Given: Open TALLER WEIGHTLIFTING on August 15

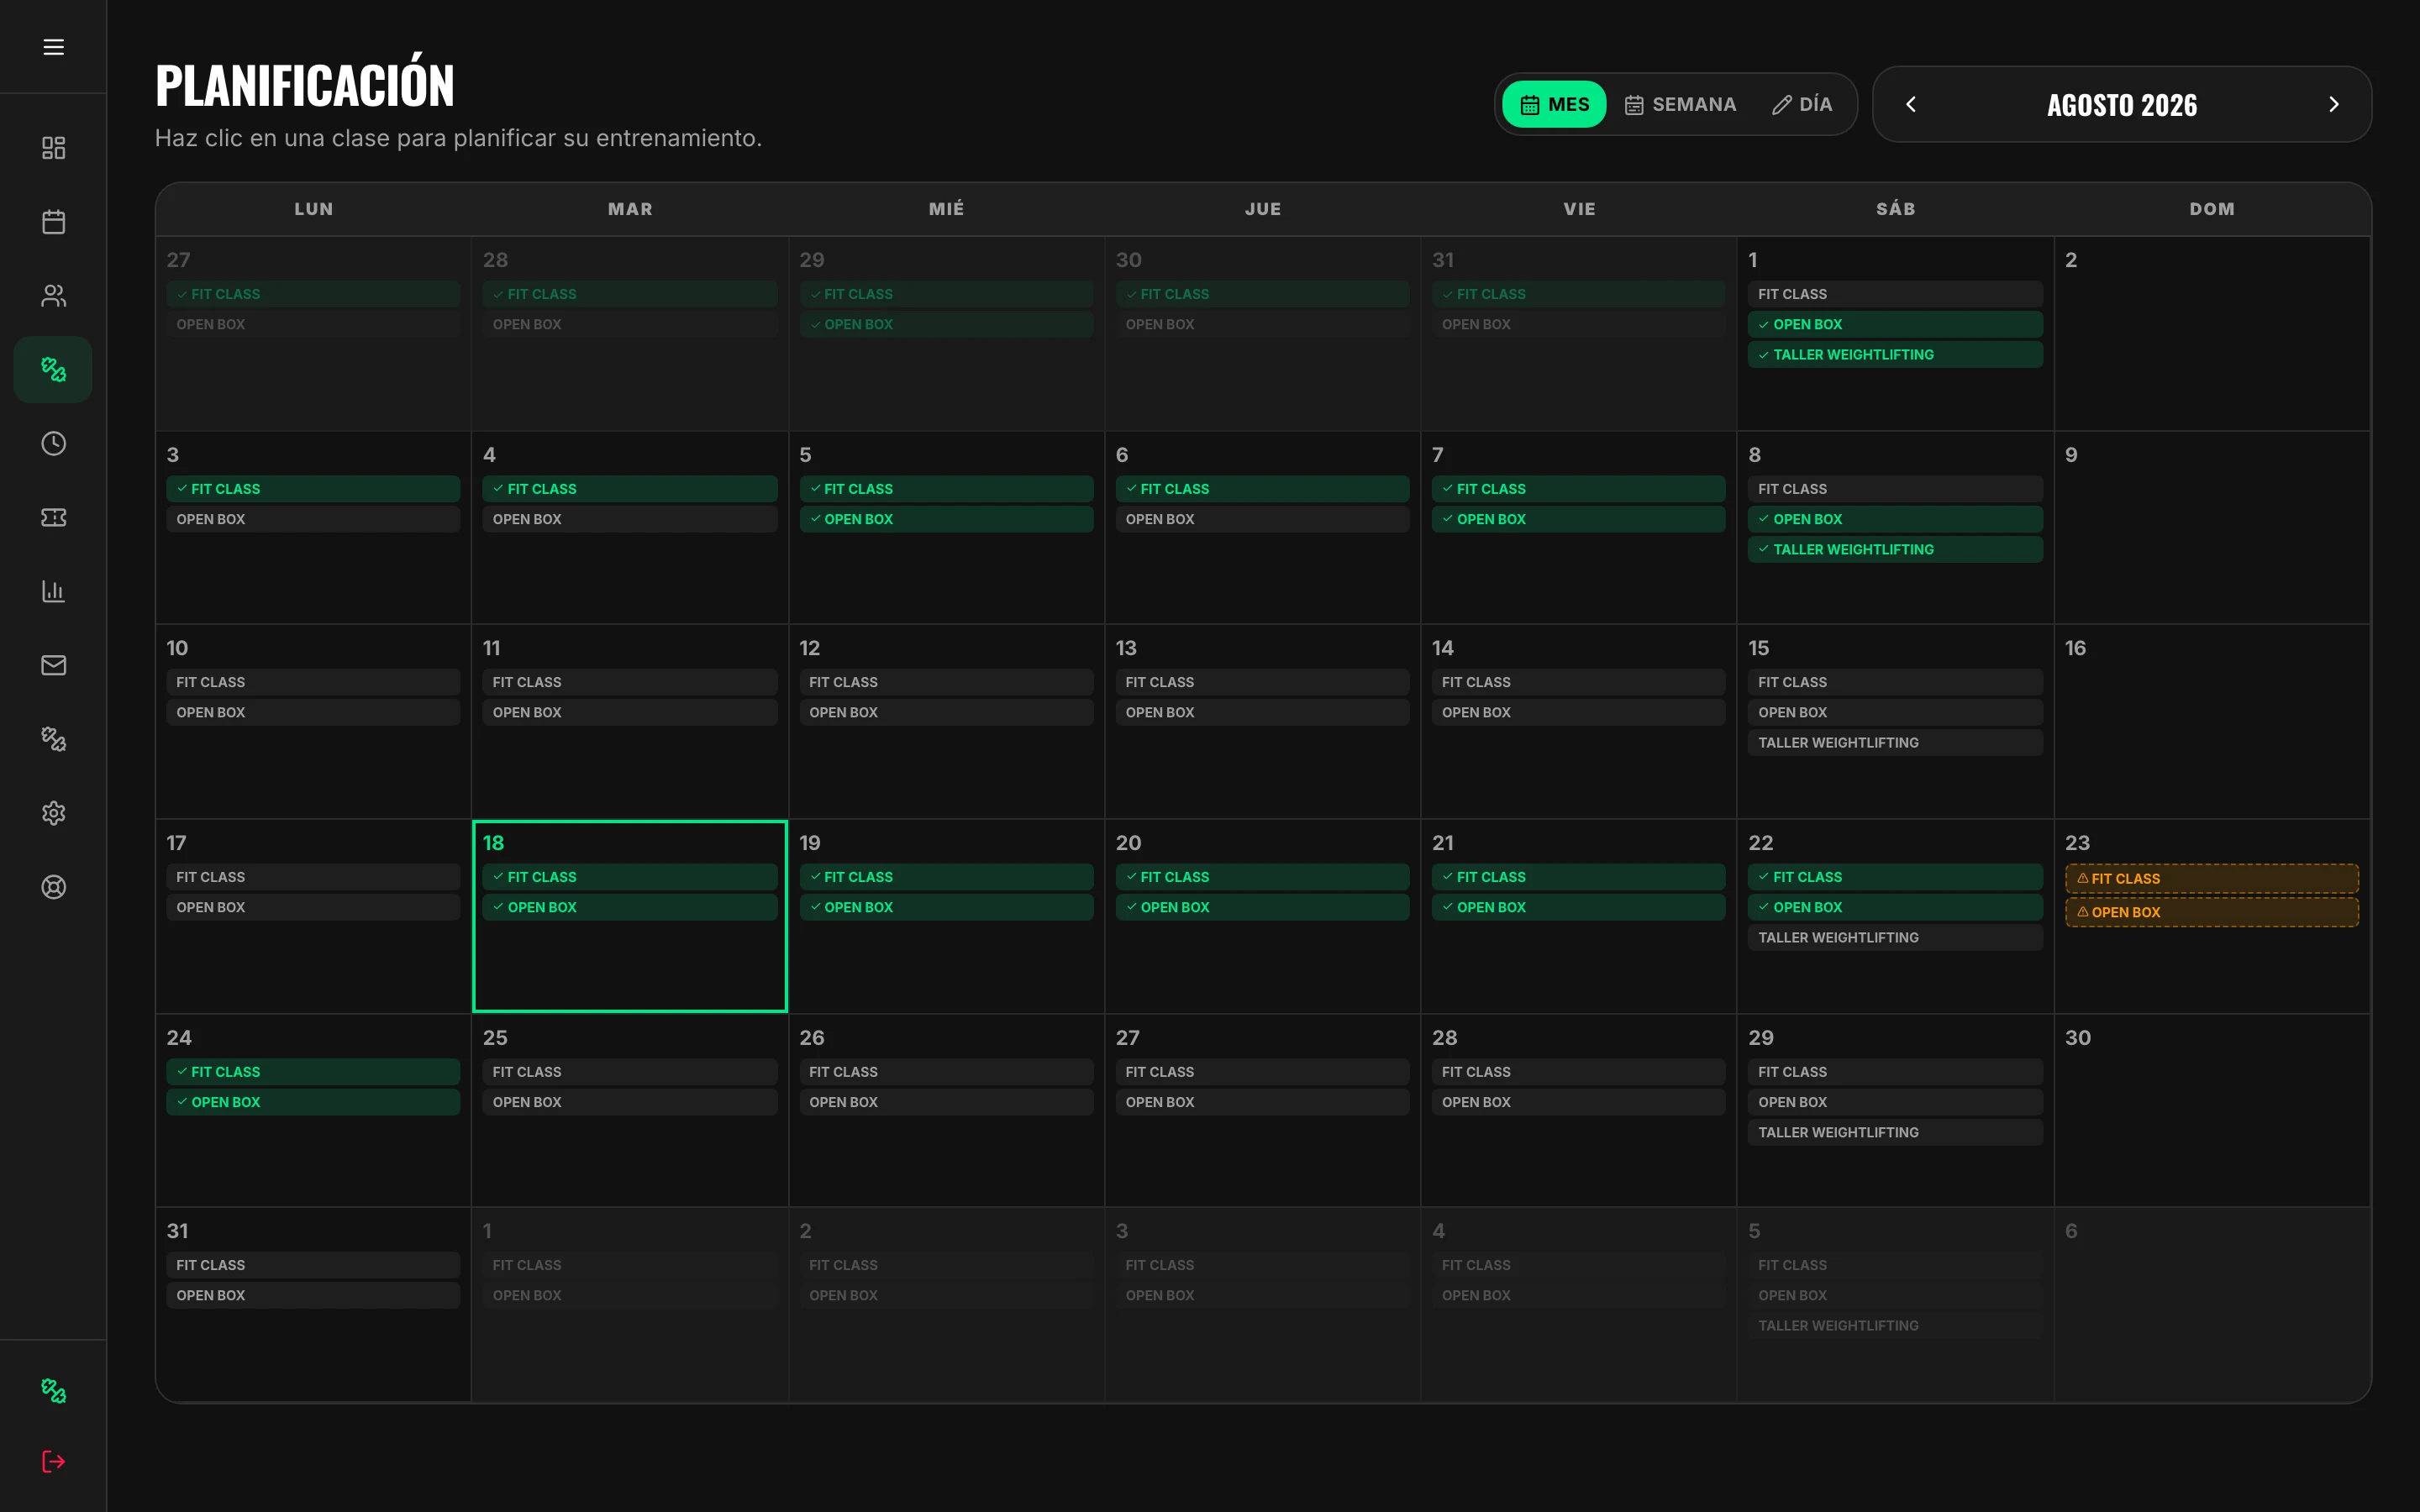Looking at the screenshot, I should coord(1895,743).
